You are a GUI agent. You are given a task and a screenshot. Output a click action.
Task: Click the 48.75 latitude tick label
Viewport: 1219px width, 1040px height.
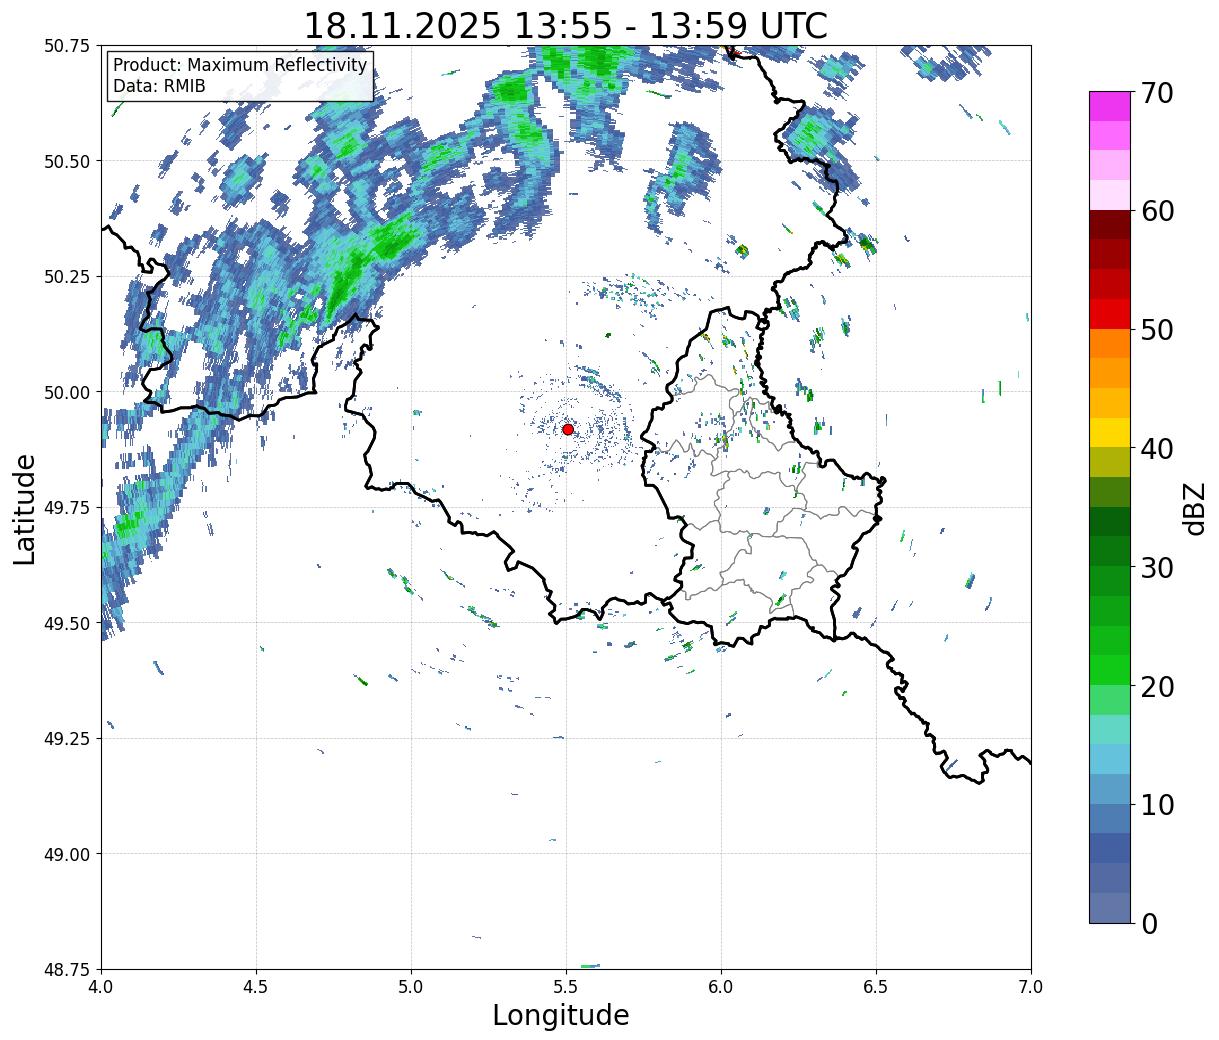pyautogui.click(x=66, y=969)
